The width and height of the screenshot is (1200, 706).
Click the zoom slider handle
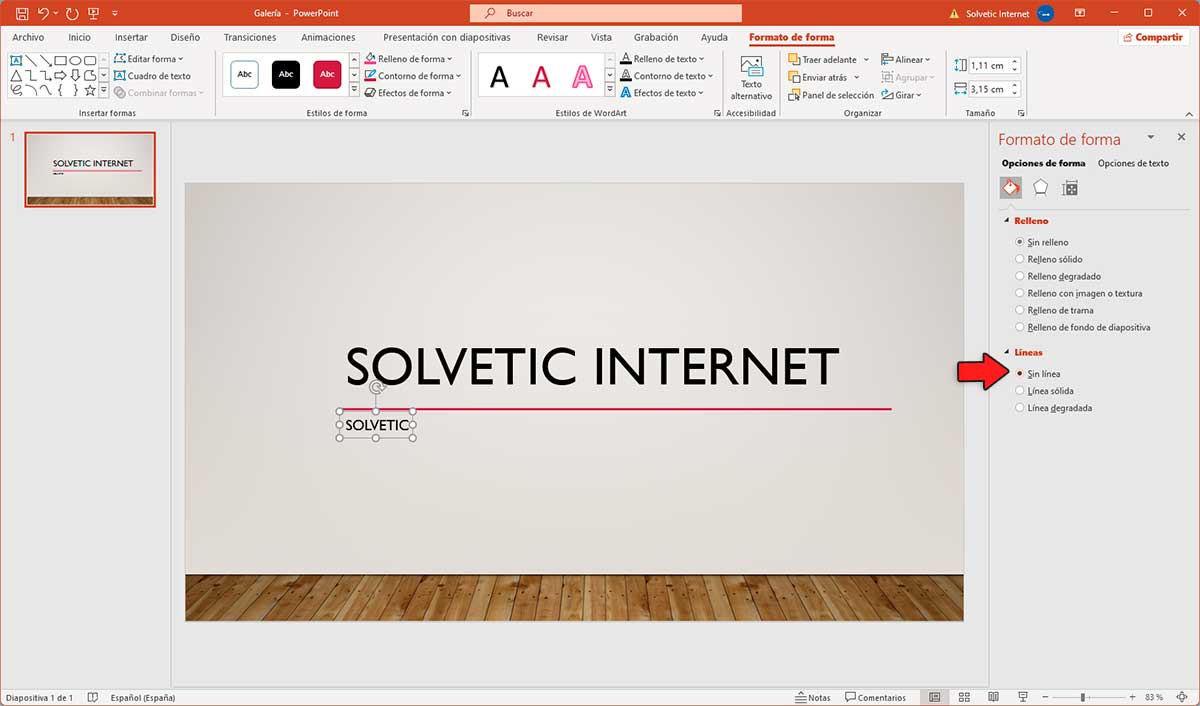pos(1083,697)
